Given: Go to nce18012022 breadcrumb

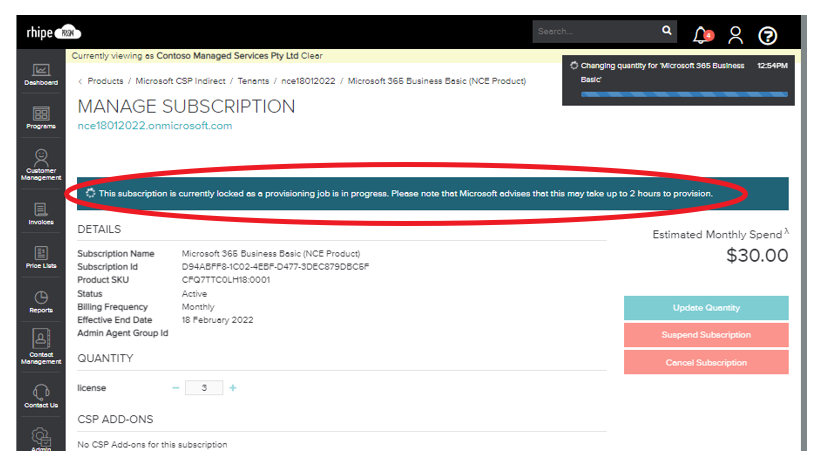Looking at the screenshot, I should click(x=308, y=81).
